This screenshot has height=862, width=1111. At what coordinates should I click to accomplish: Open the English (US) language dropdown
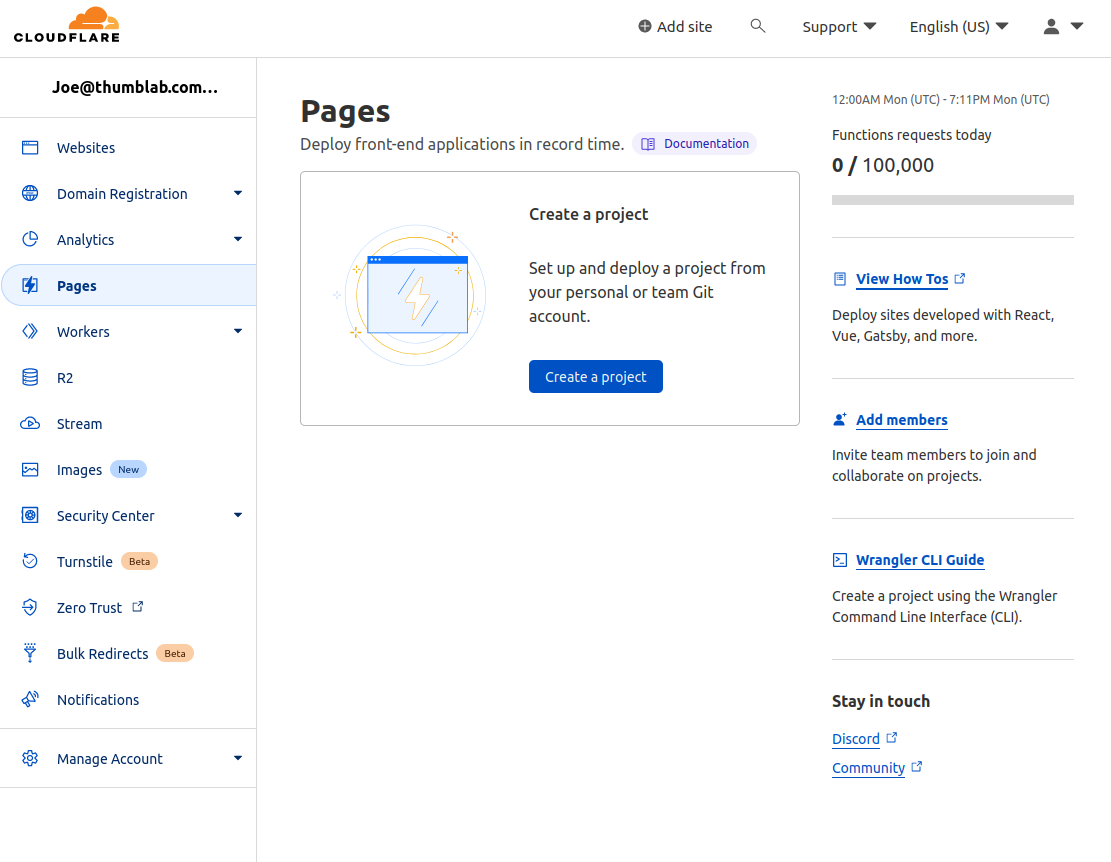point(959,27)
